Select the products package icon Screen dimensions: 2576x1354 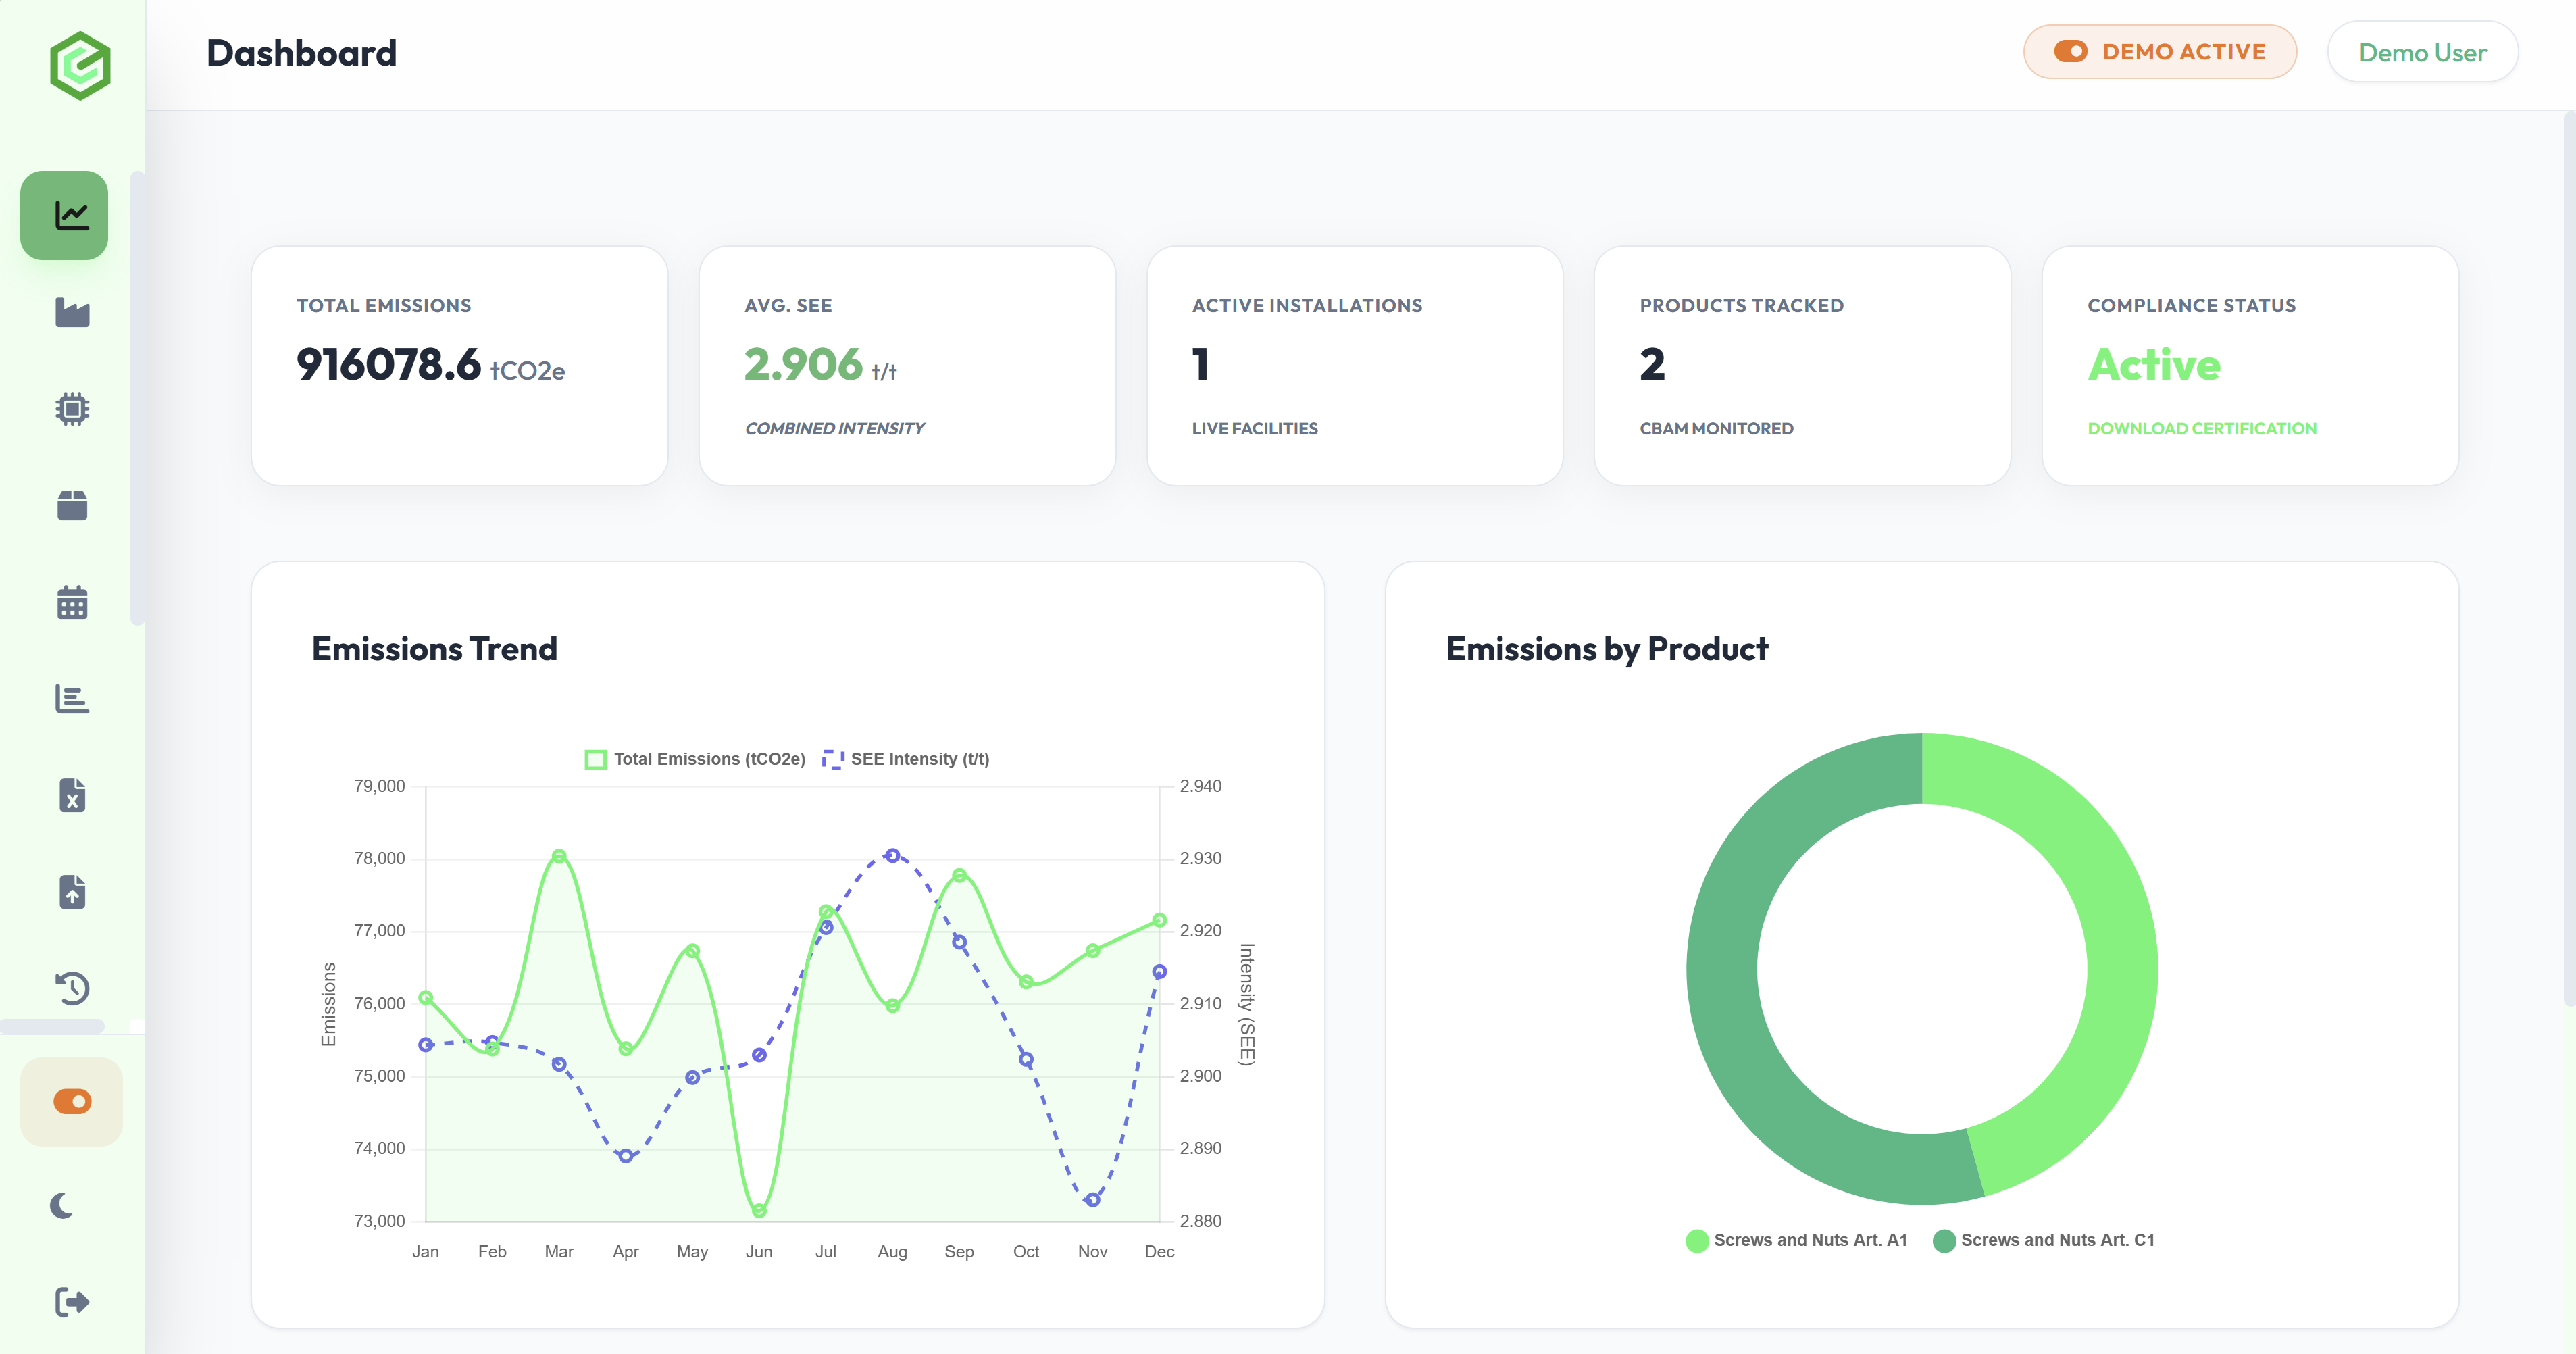point(74,505)
